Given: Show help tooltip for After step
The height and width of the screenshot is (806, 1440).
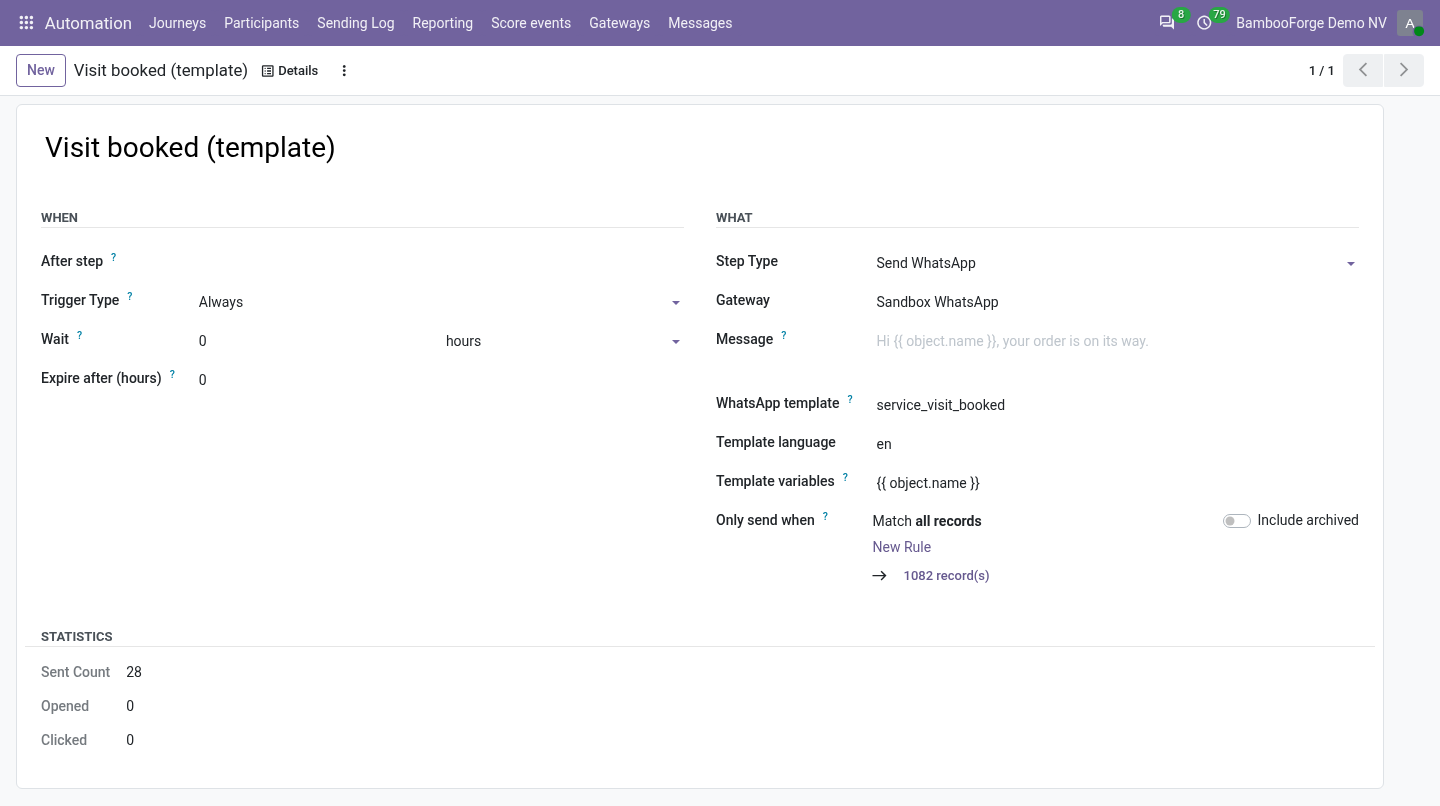Looking at the screenshot, I should (113, 257).
